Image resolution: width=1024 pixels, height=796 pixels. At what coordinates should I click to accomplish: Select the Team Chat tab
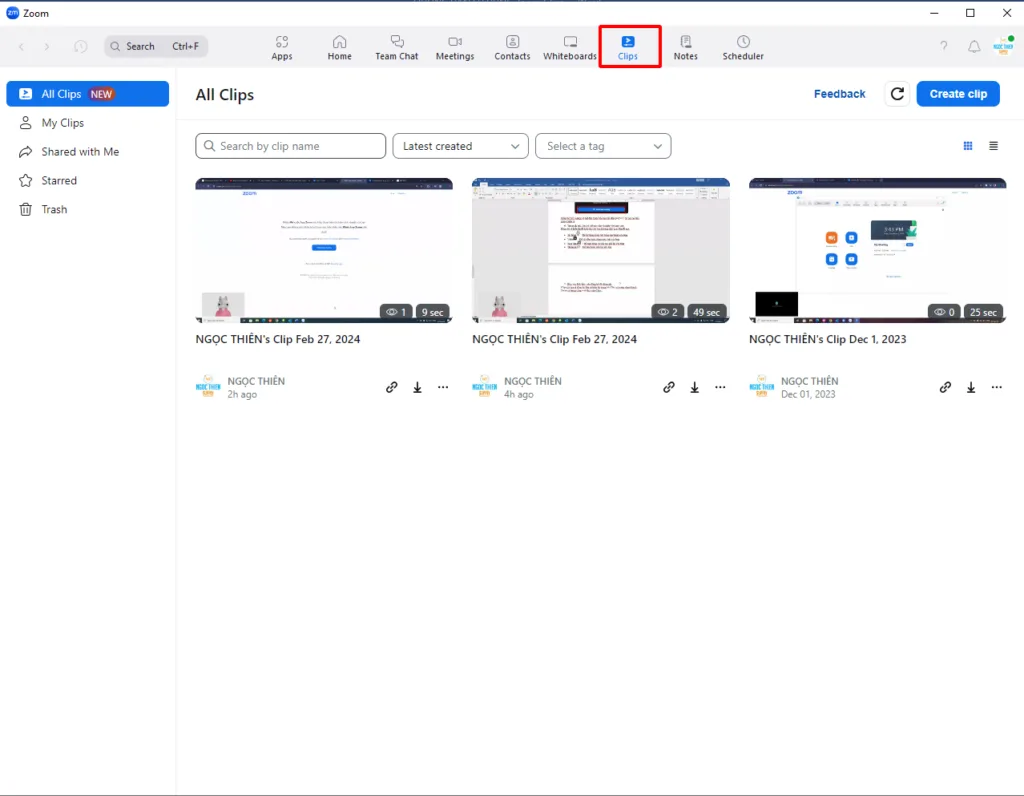396,47
